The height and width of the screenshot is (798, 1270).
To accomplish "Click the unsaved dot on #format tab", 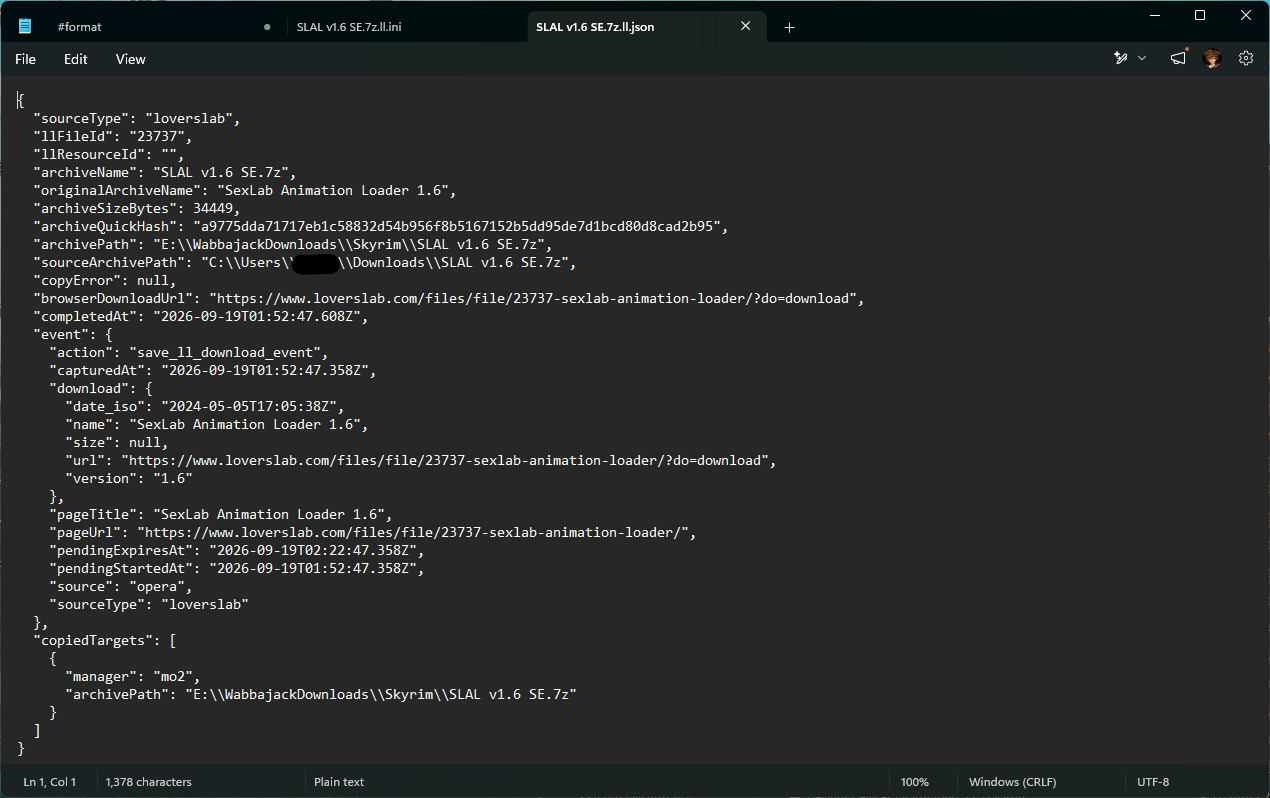I will [x=267, y=27].
